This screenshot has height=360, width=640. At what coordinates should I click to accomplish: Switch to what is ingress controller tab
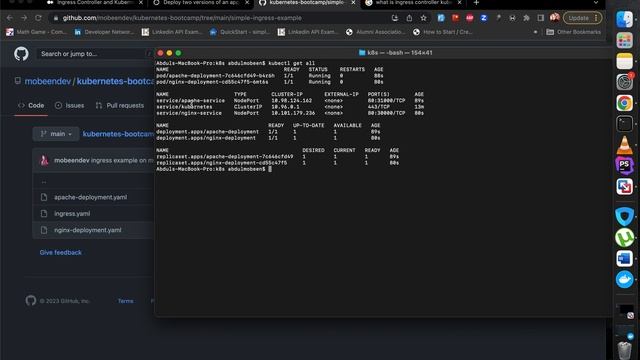[414, 3]
